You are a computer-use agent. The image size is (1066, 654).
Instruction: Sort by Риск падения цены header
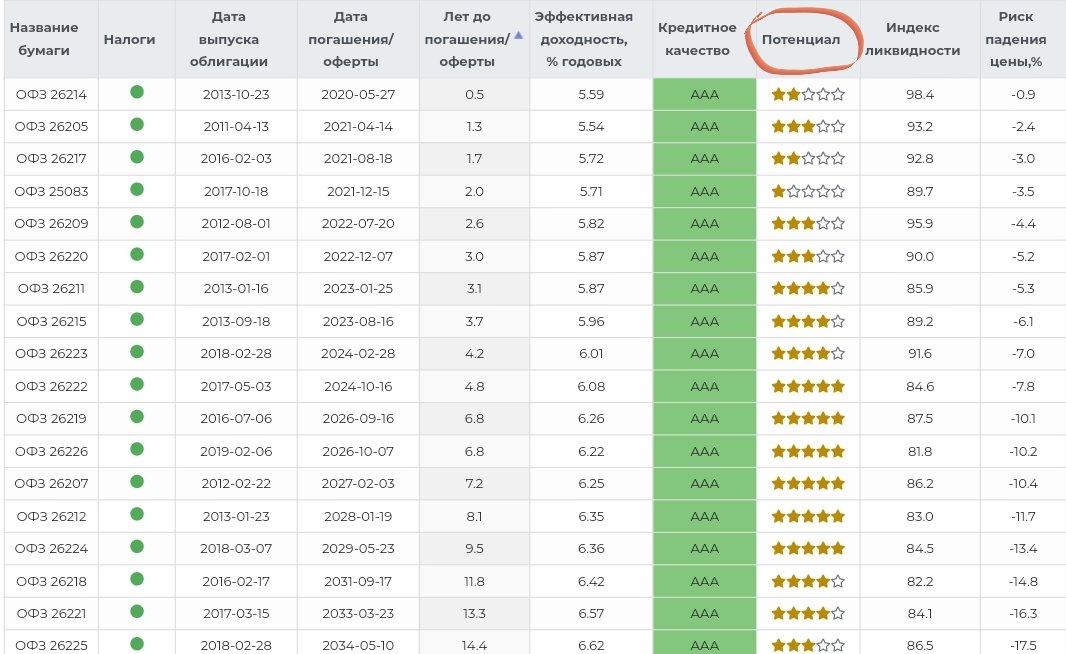[1016, 39]
